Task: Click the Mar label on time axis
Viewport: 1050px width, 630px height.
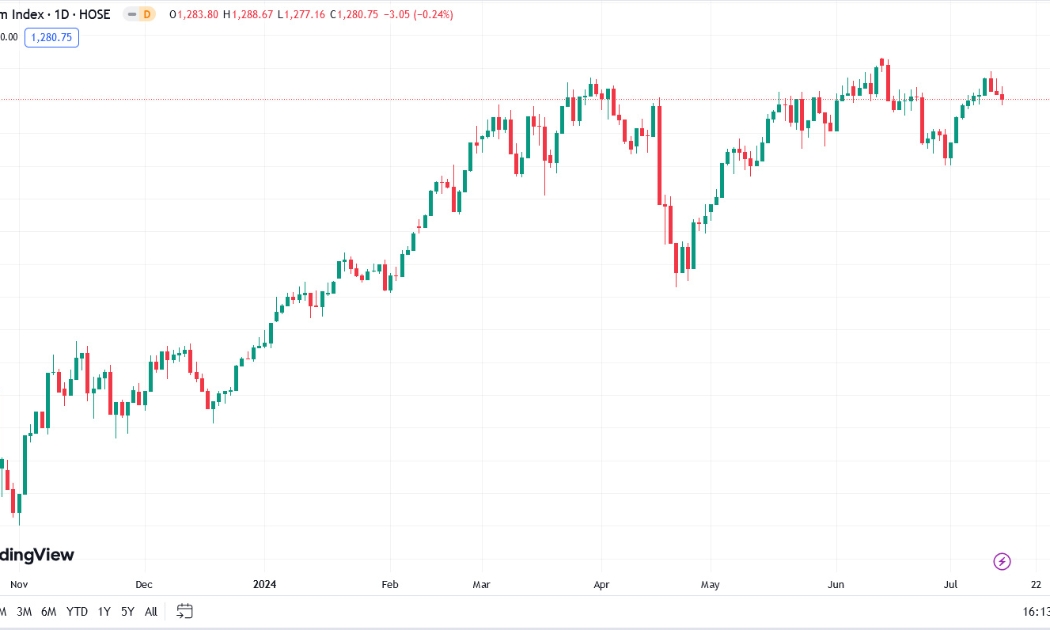Action: pyautogui.click(x=481, y=584)
